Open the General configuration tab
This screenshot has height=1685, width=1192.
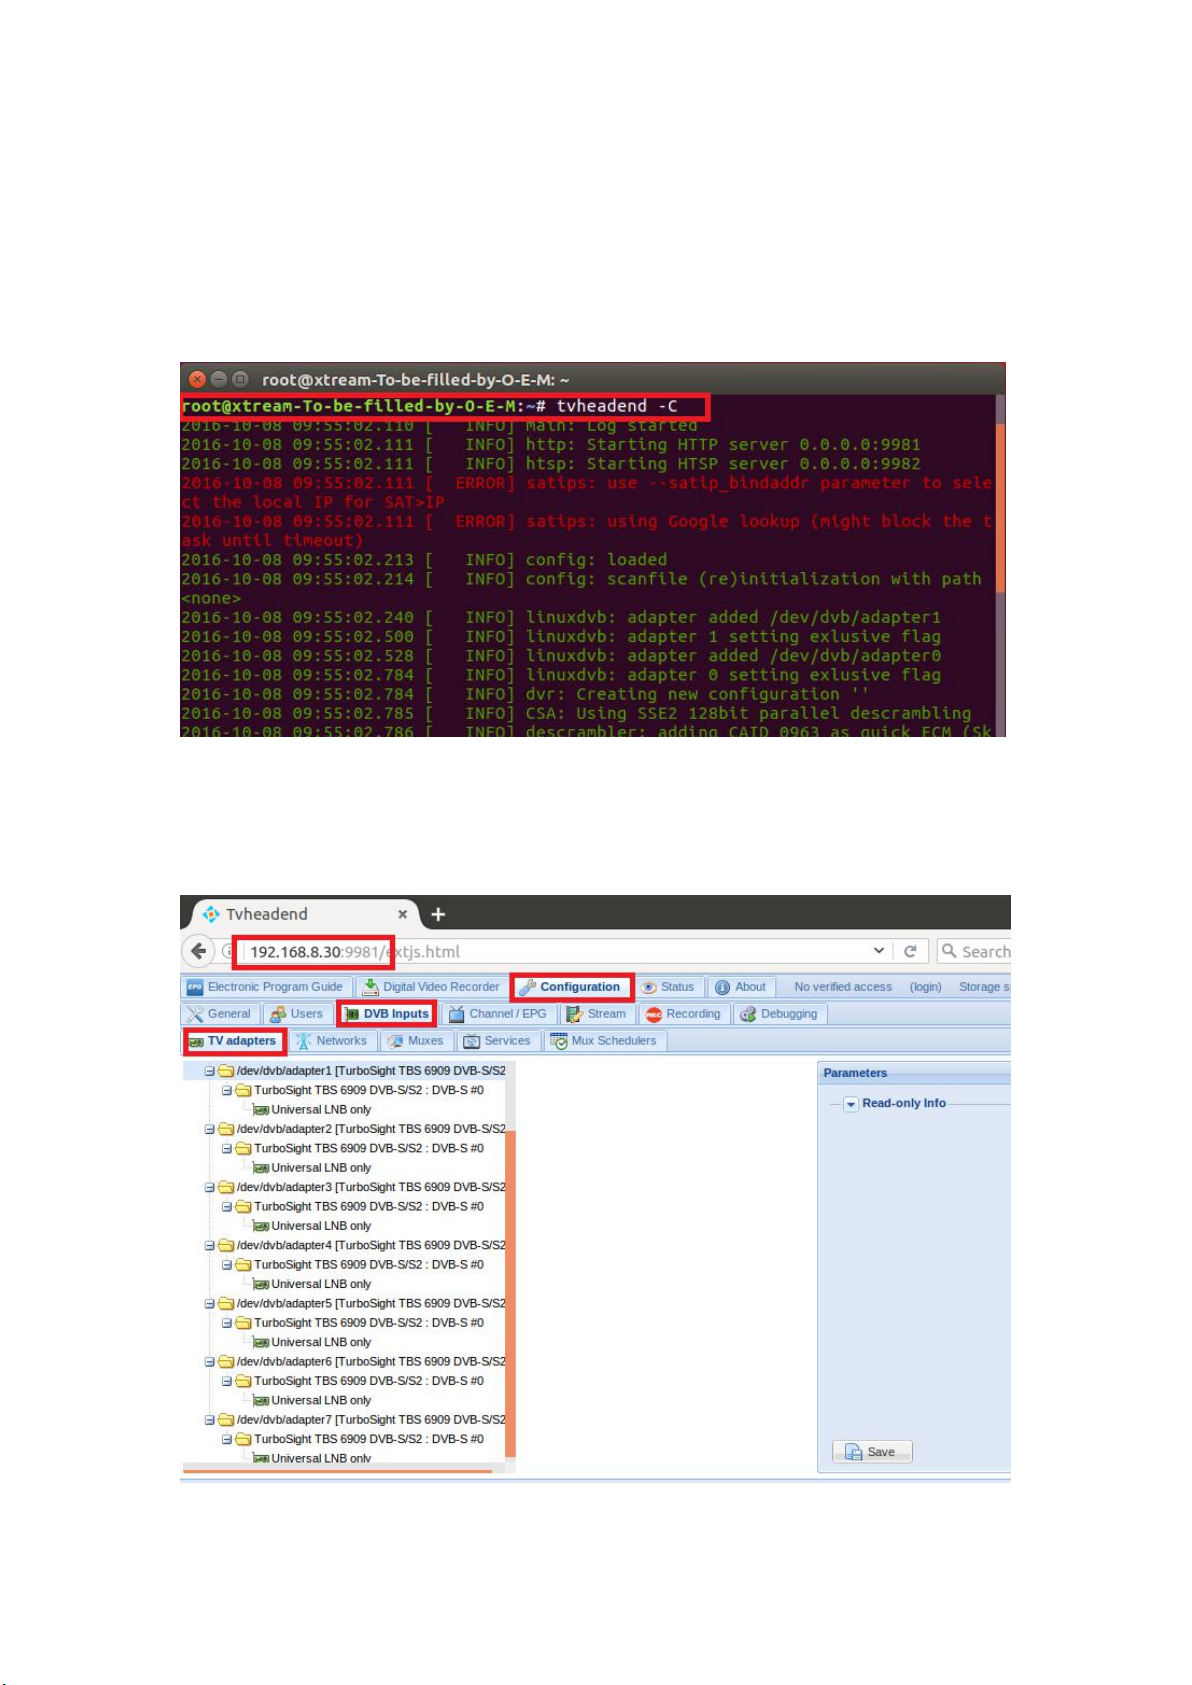[219, 1014]
